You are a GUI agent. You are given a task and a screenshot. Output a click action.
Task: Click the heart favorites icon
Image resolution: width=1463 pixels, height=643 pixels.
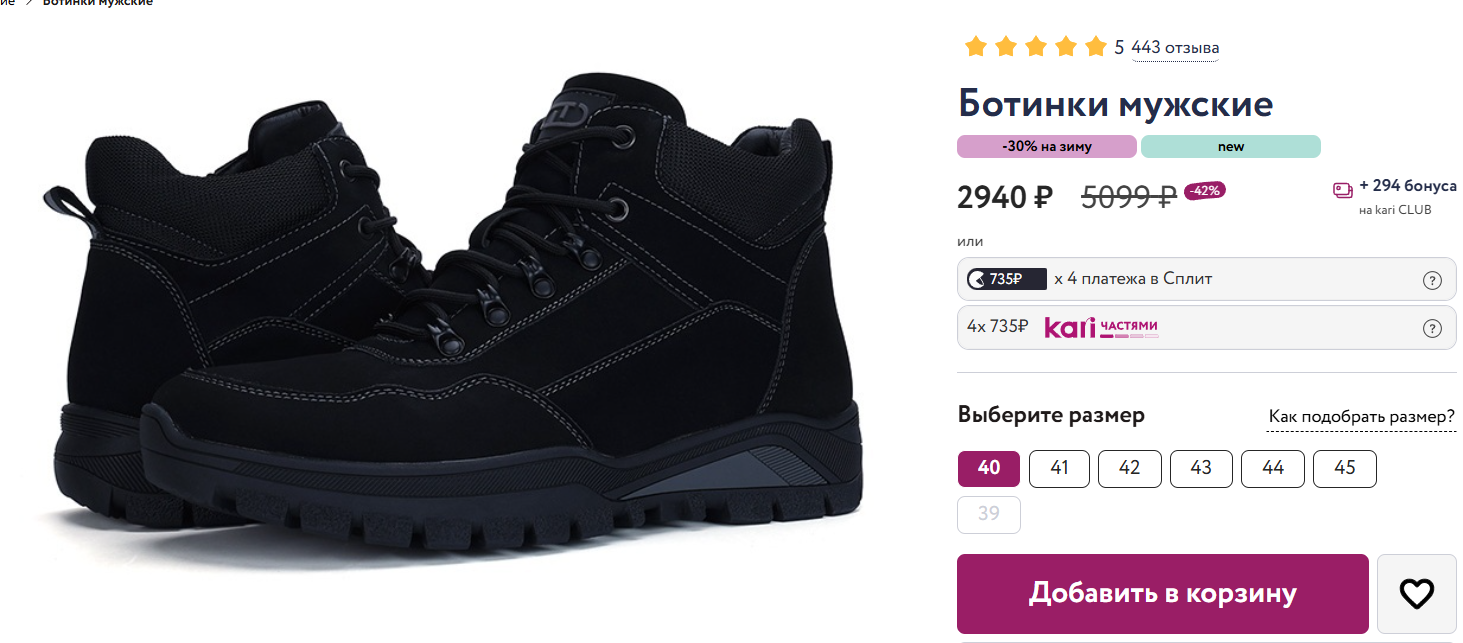tap(1416, 594)
